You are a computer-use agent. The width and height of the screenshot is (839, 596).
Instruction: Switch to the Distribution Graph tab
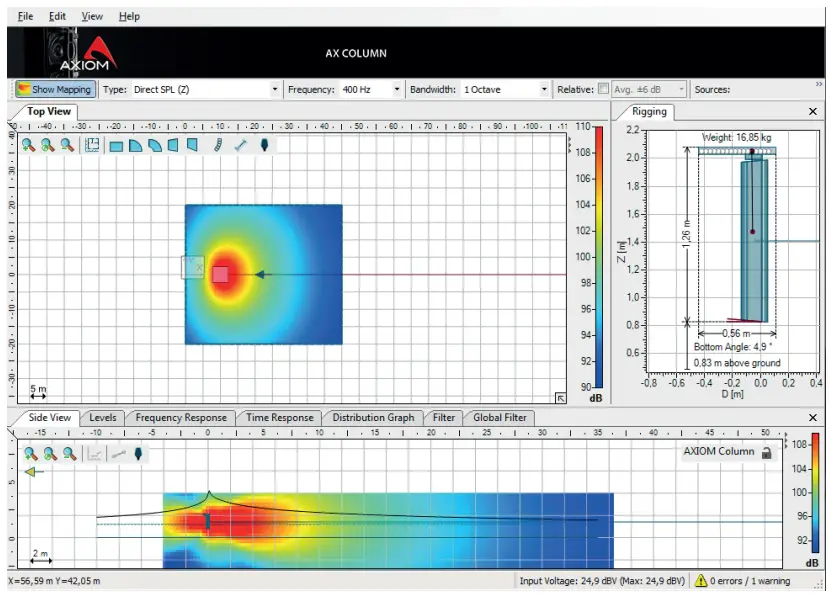click(x=373, y=417)
